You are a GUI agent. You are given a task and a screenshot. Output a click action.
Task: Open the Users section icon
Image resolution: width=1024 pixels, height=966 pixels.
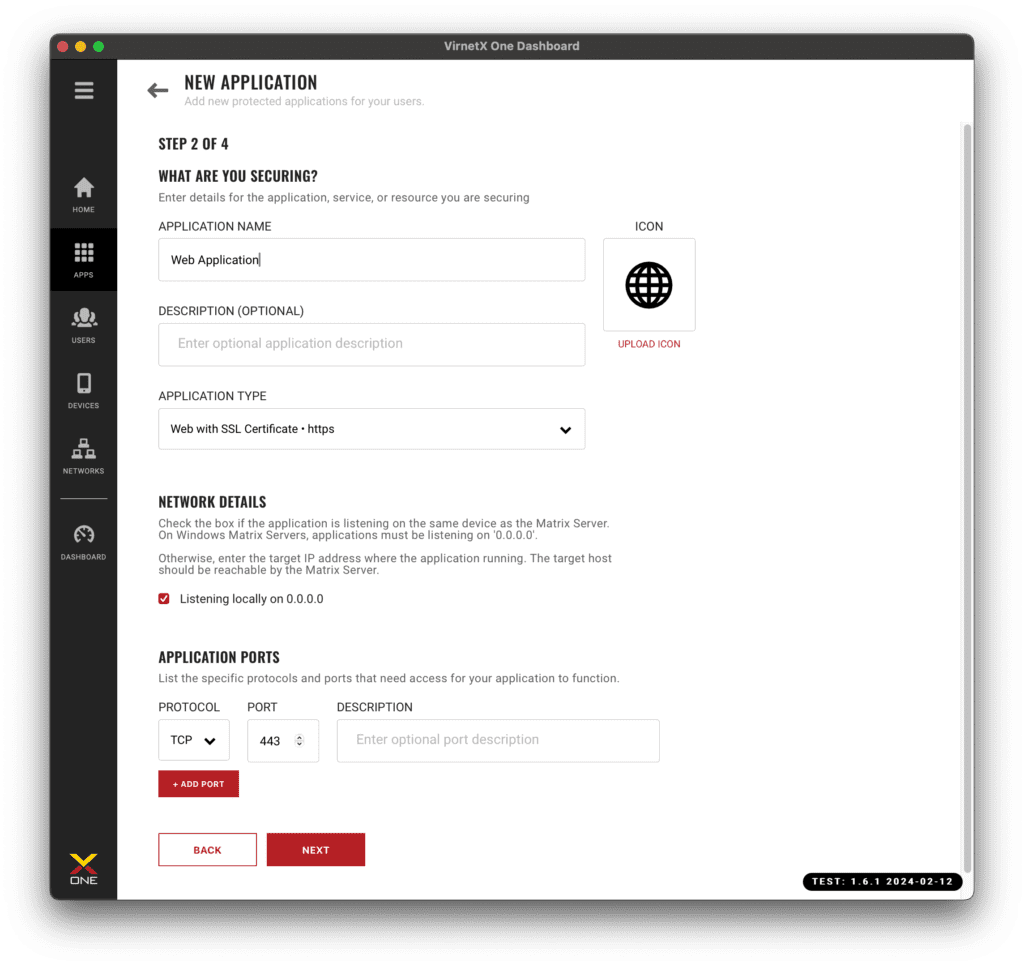(x=84, y=325)
